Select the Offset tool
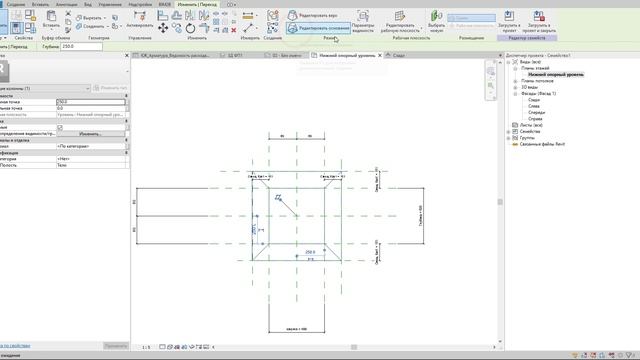The height and width of the screenshot is (360, 640). tap(177, 16)
